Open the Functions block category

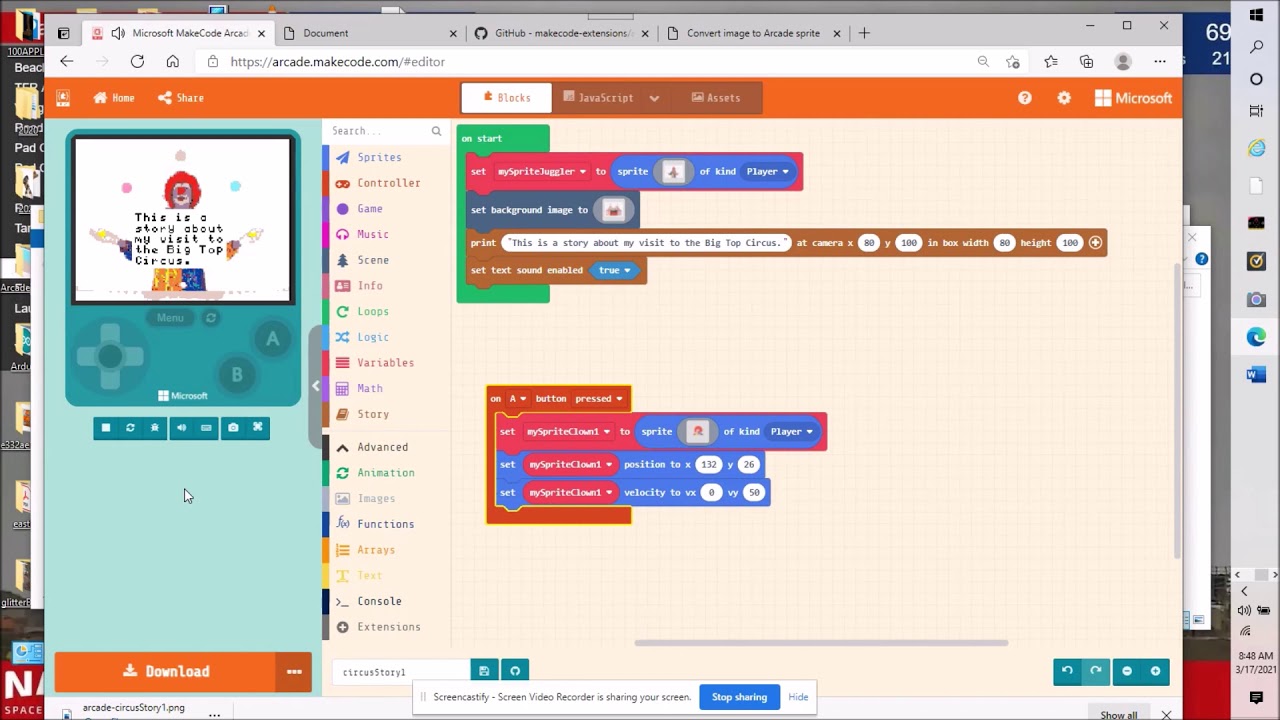coord(385,524)
